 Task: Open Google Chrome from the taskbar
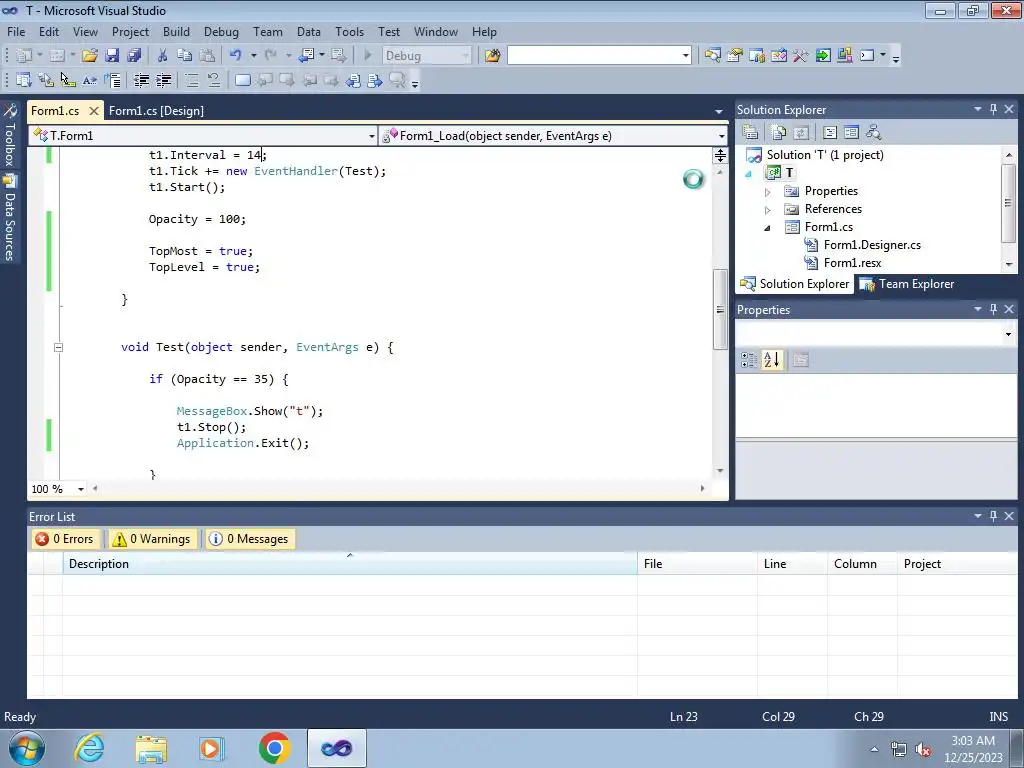[274, 748]
